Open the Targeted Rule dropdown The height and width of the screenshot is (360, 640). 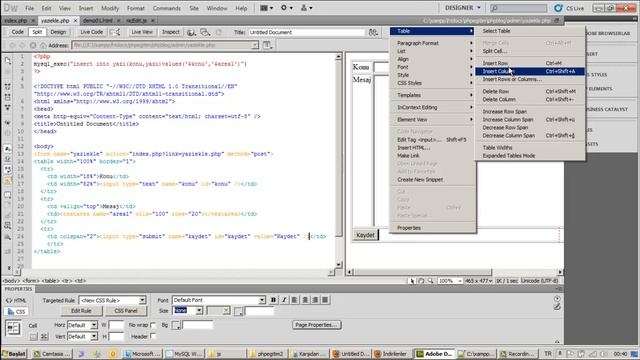142,300
